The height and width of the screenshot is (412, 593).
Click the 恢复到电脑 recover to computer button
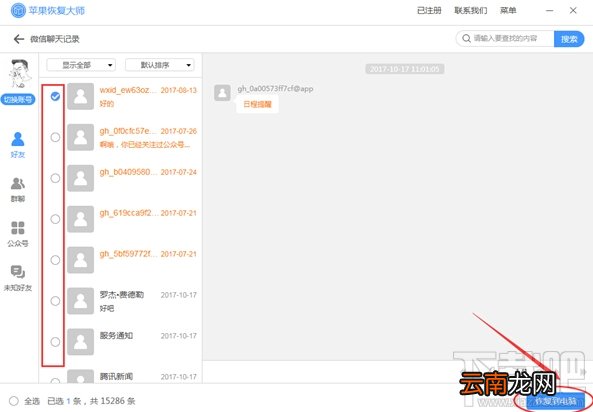point(555,401)
